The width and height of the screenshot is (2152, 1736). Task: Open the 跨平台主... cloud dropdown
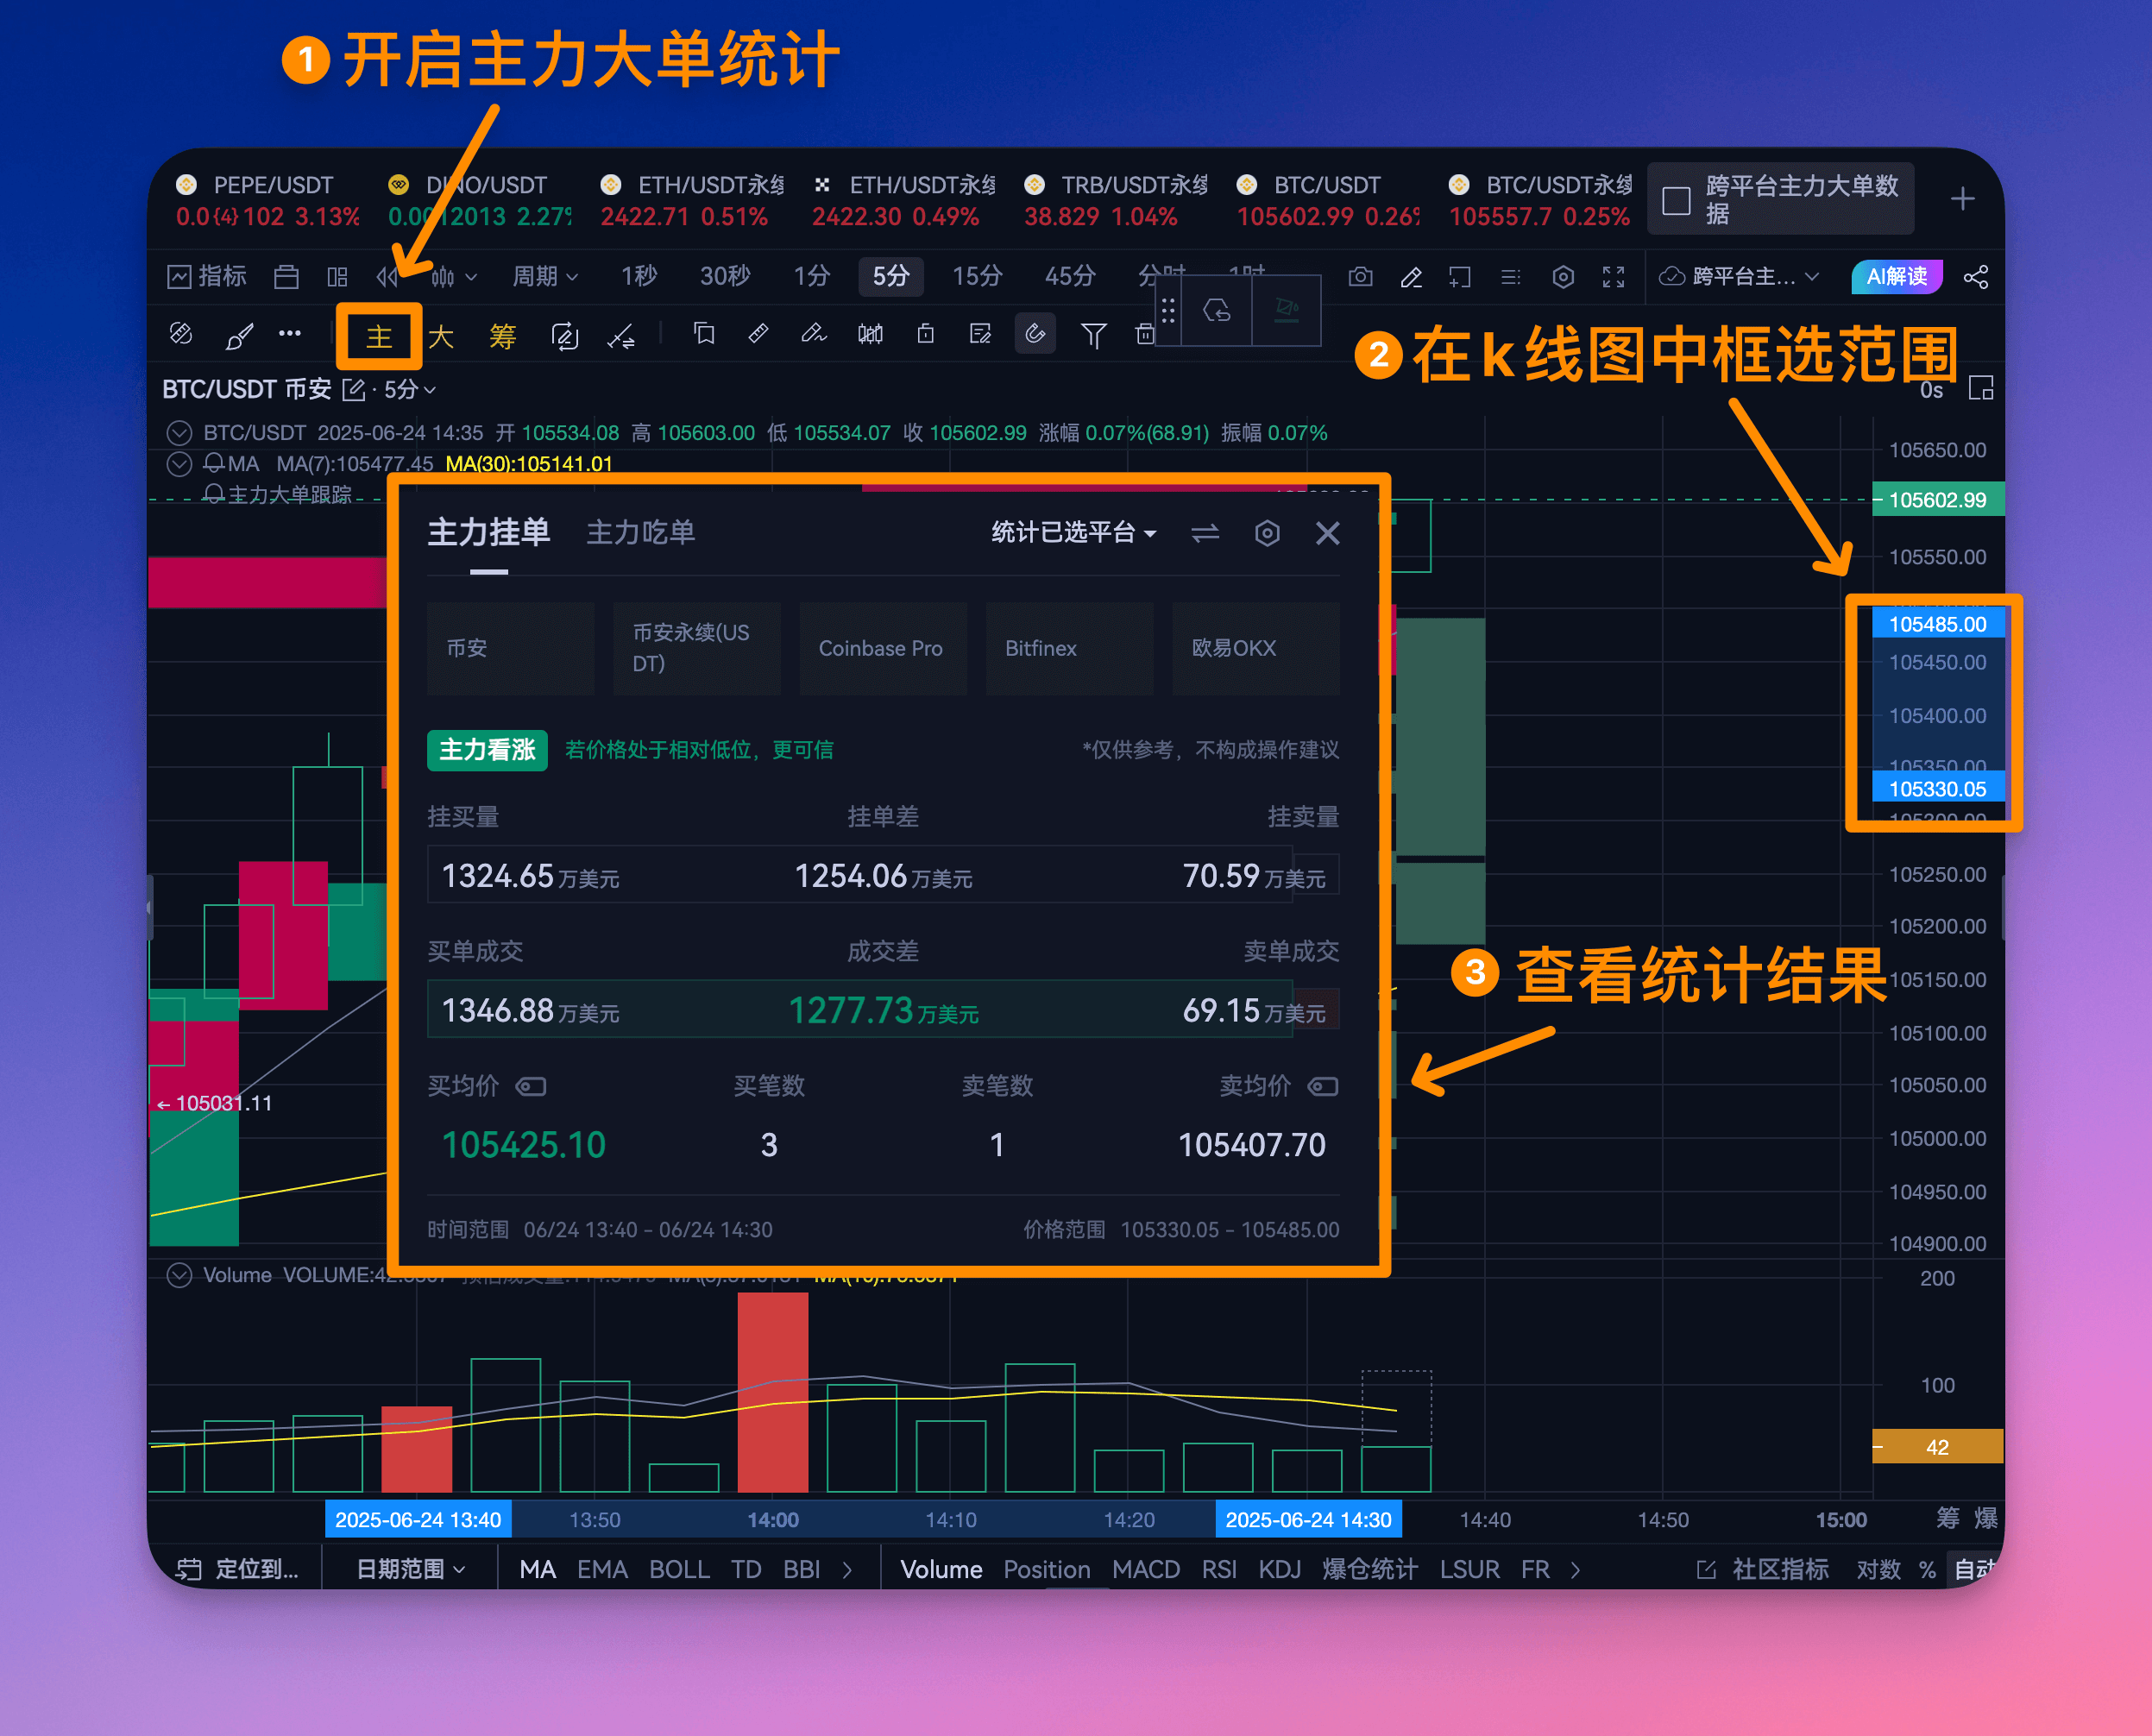[1739, 277]
